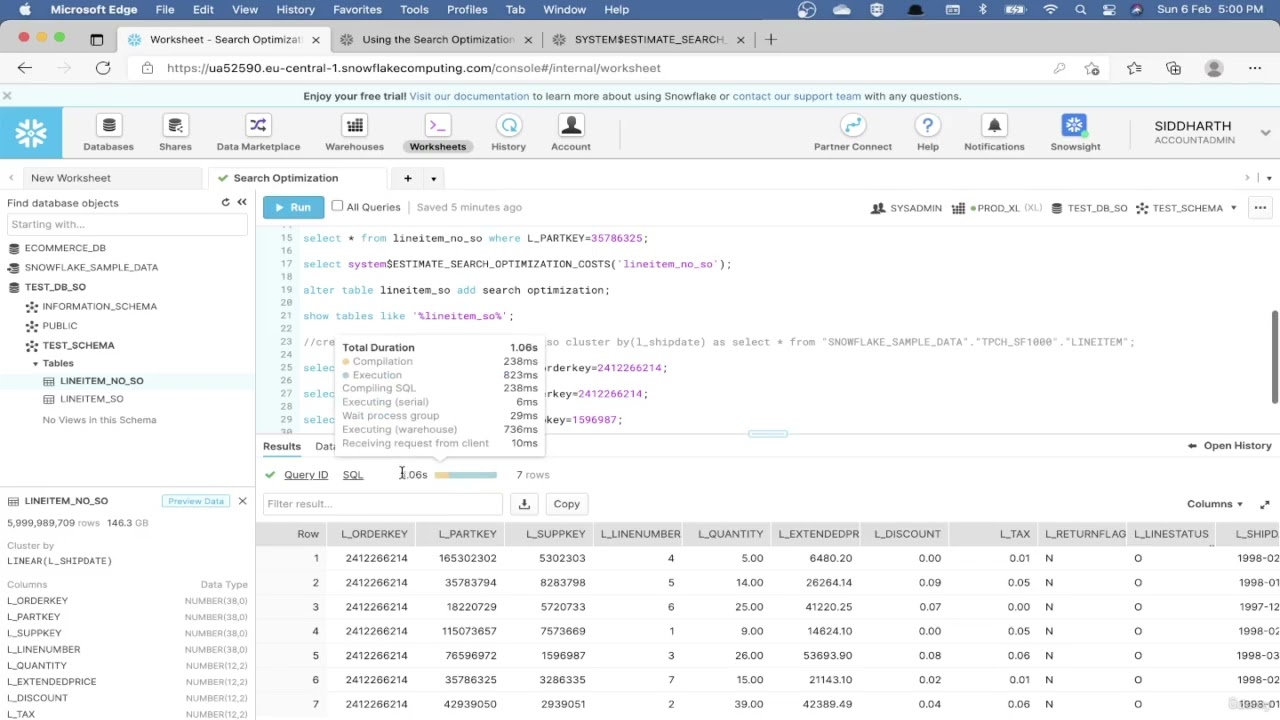Expand the ECOMMERCE_DB database
1280x720 pixels.
click(x=65, y=248)
